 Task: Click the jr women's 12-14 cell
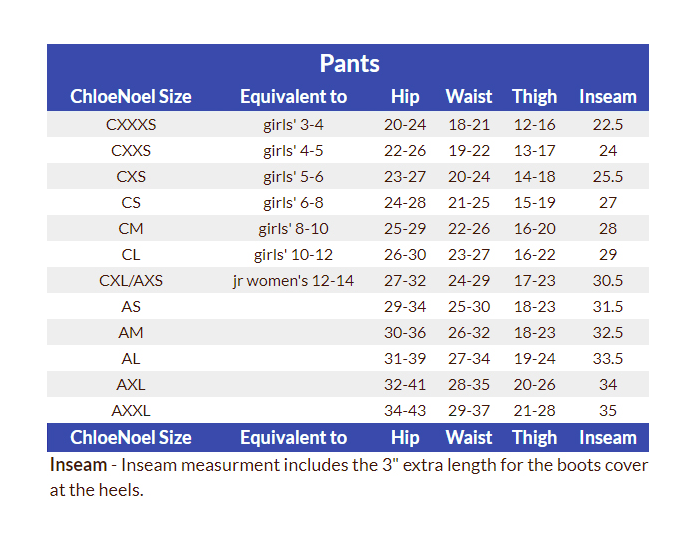coord(293,281)
